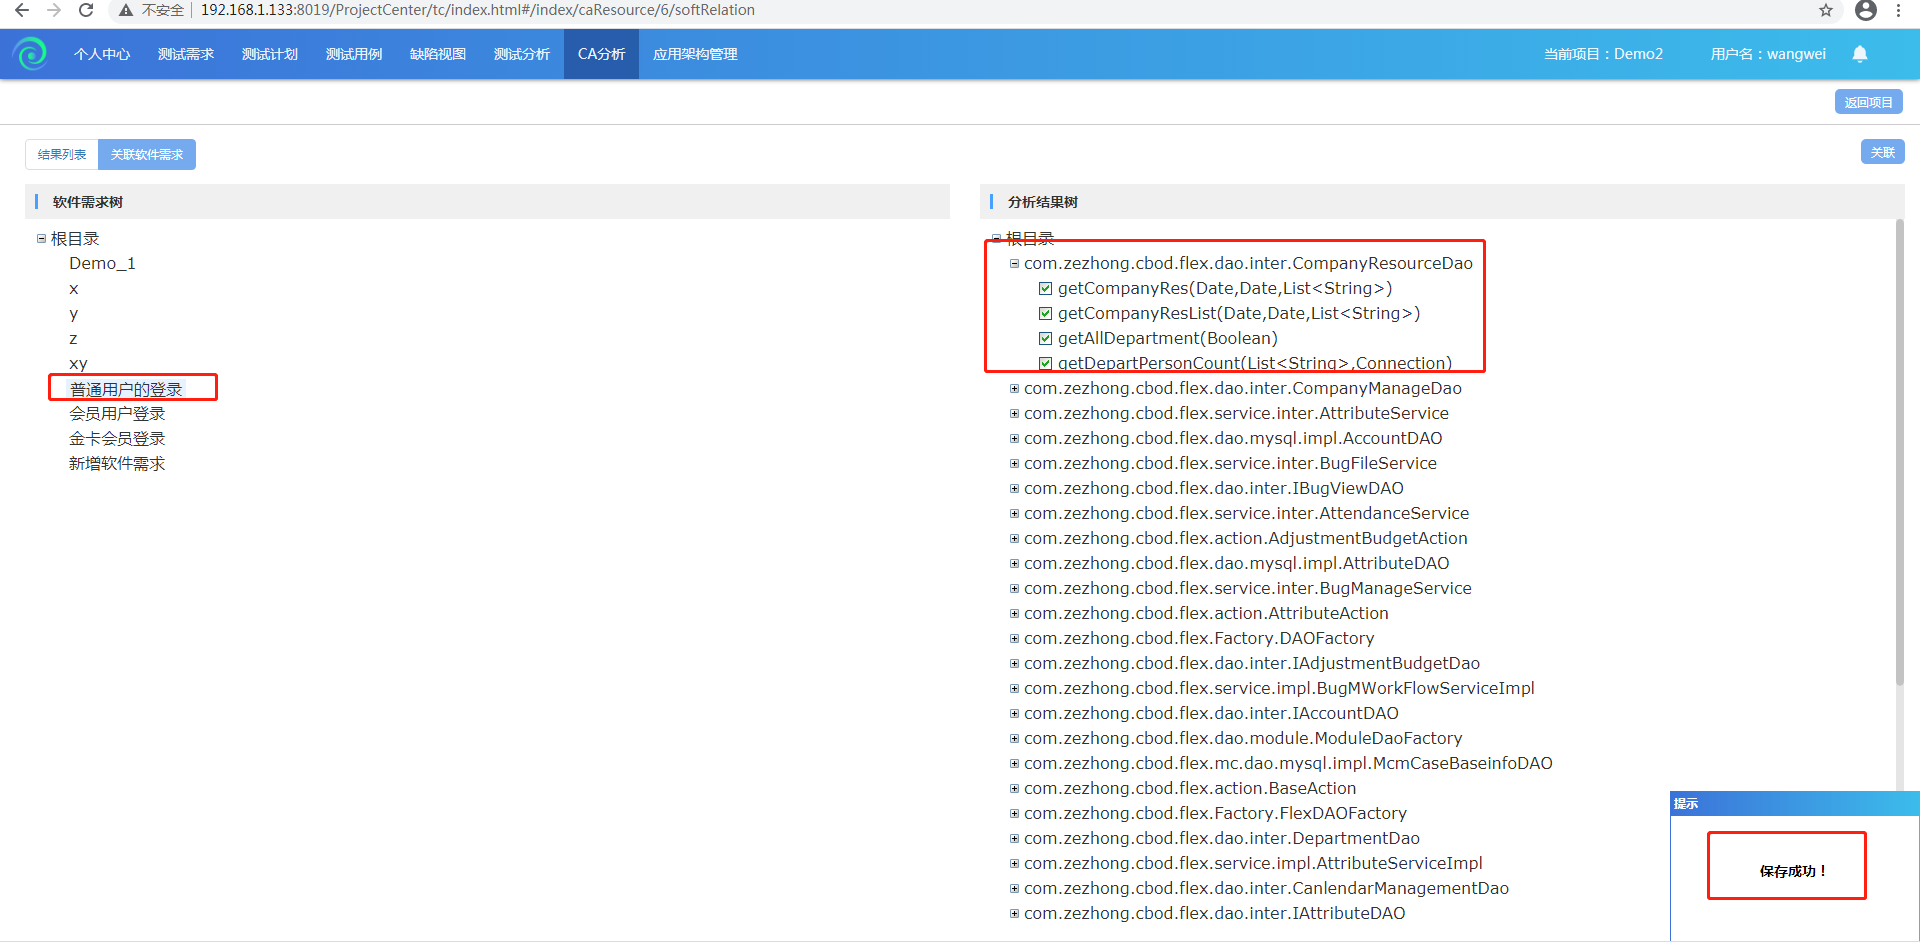
Task: Select the 会员用户登录 requirement
Action: [117, 414]
